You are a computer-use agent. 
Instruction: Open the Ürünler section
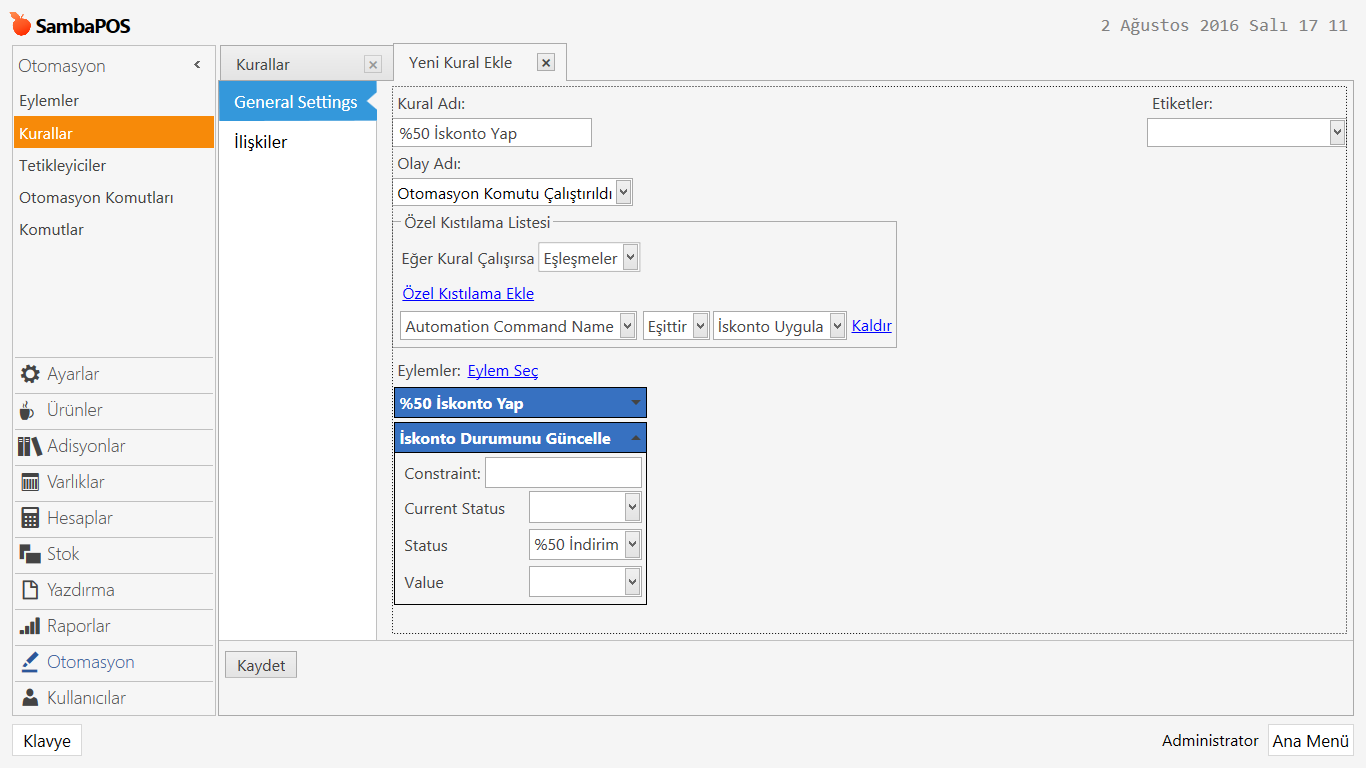pyautogui.click(x=114, y=410)
